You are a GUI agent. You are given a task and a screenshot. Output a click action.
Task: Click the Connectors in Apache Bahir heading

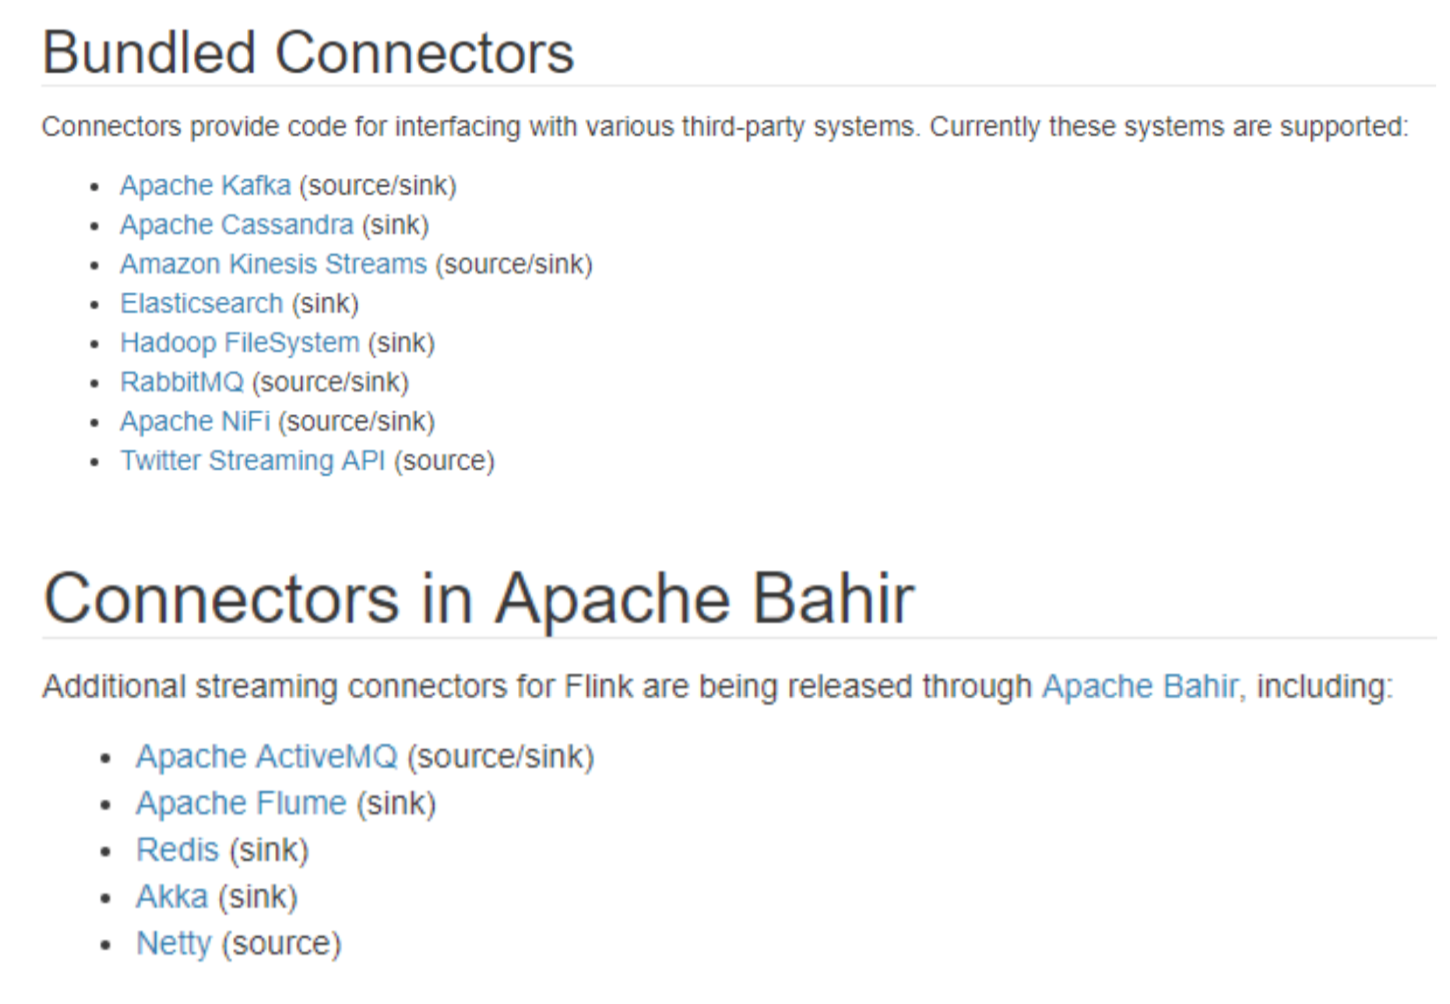(479, 599)
